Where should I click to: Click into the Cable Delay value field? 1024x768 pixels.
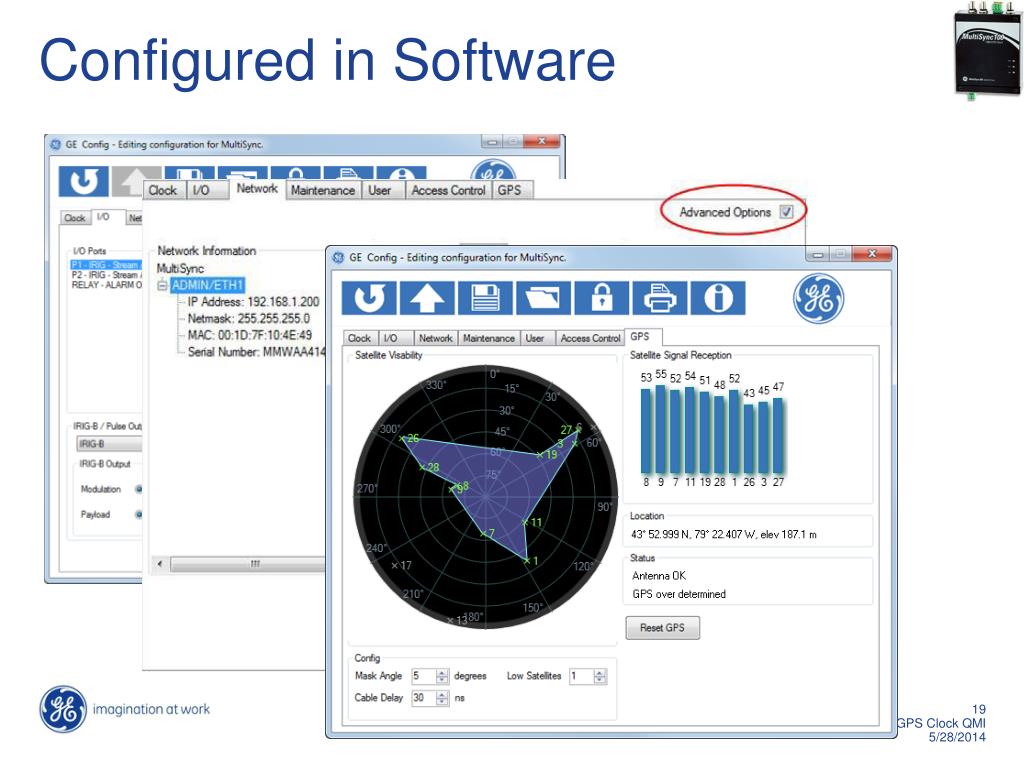point(423,698)
